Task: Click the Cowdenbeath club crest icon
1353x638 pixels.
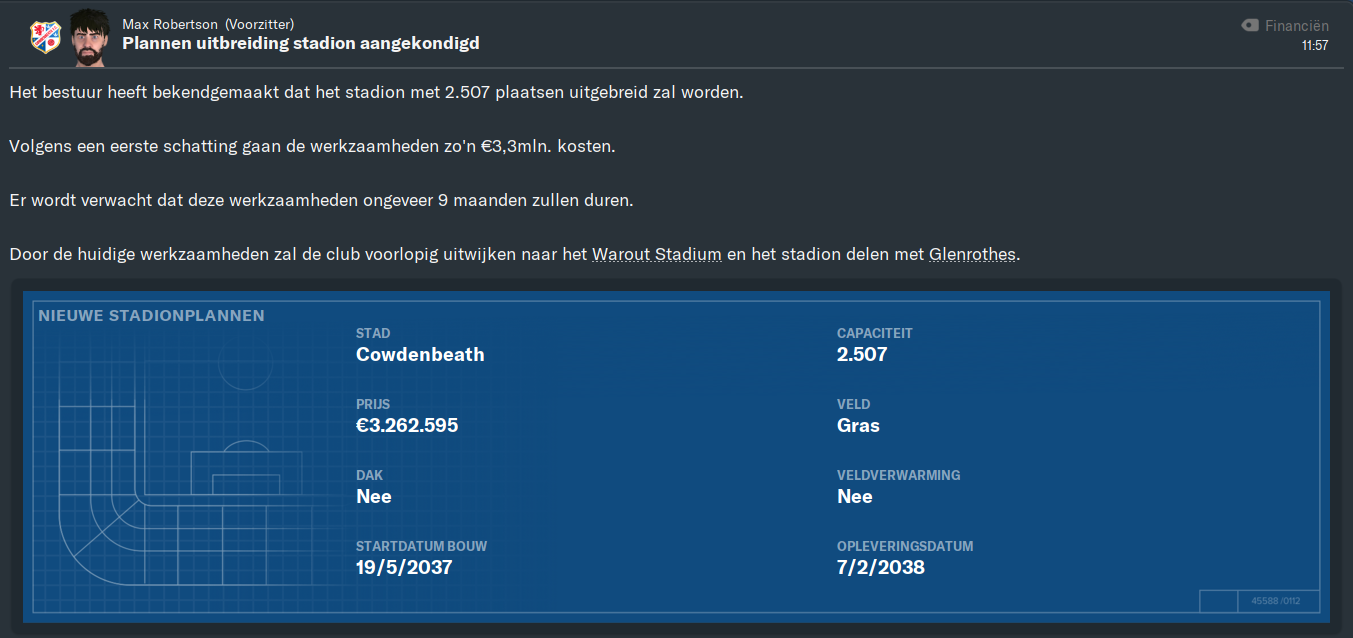Action: pos(45,37)
